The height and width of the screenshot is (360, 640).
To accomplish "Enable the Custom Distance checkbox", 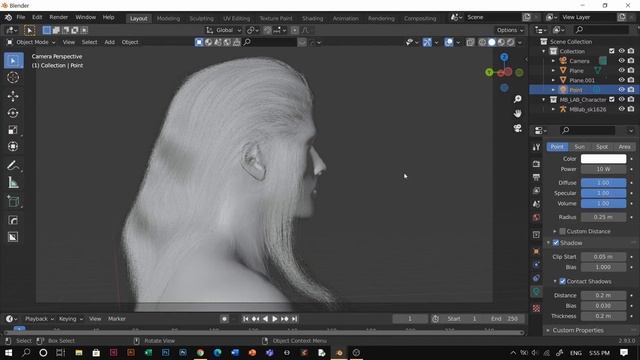I will 562,231.
